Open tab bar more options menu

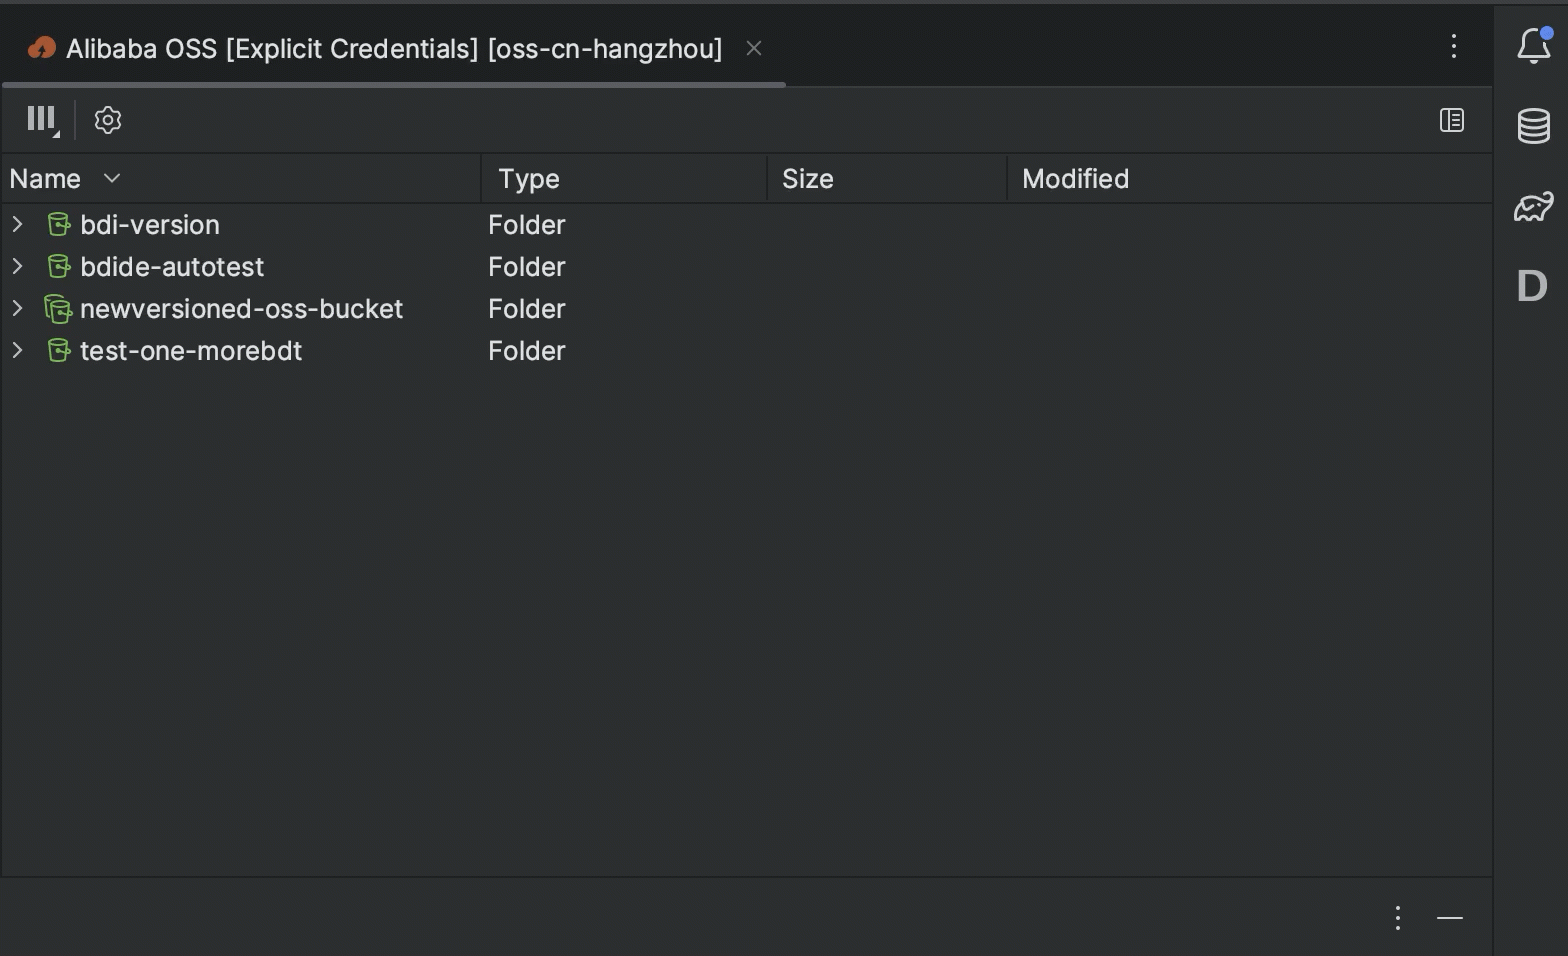(1454, 46)
